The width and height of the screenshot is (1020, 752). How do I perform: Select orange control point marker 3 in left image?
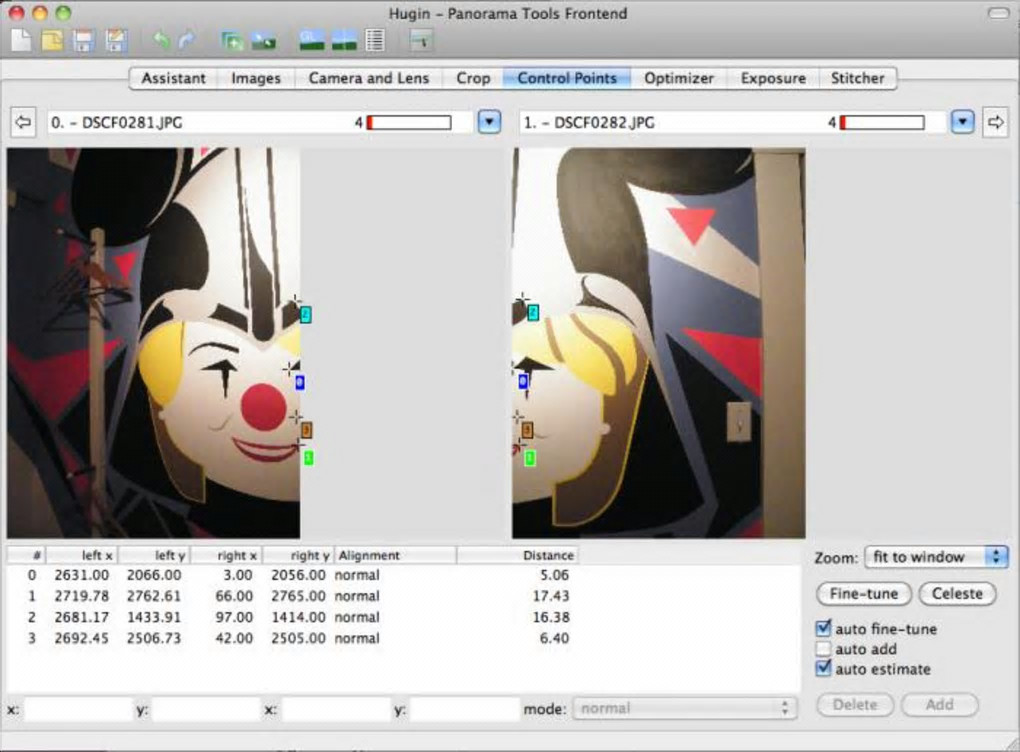click(307, 430)
